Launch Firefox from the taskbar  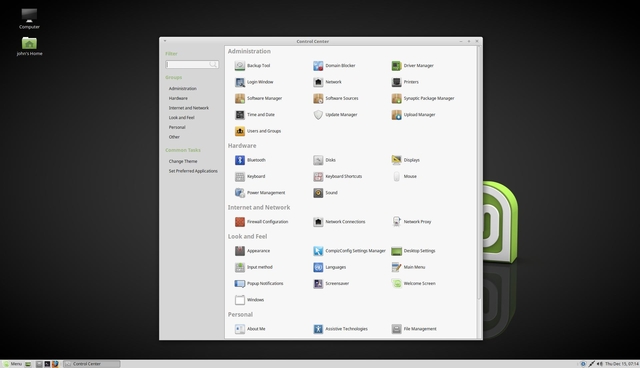[x=55, y=364]
